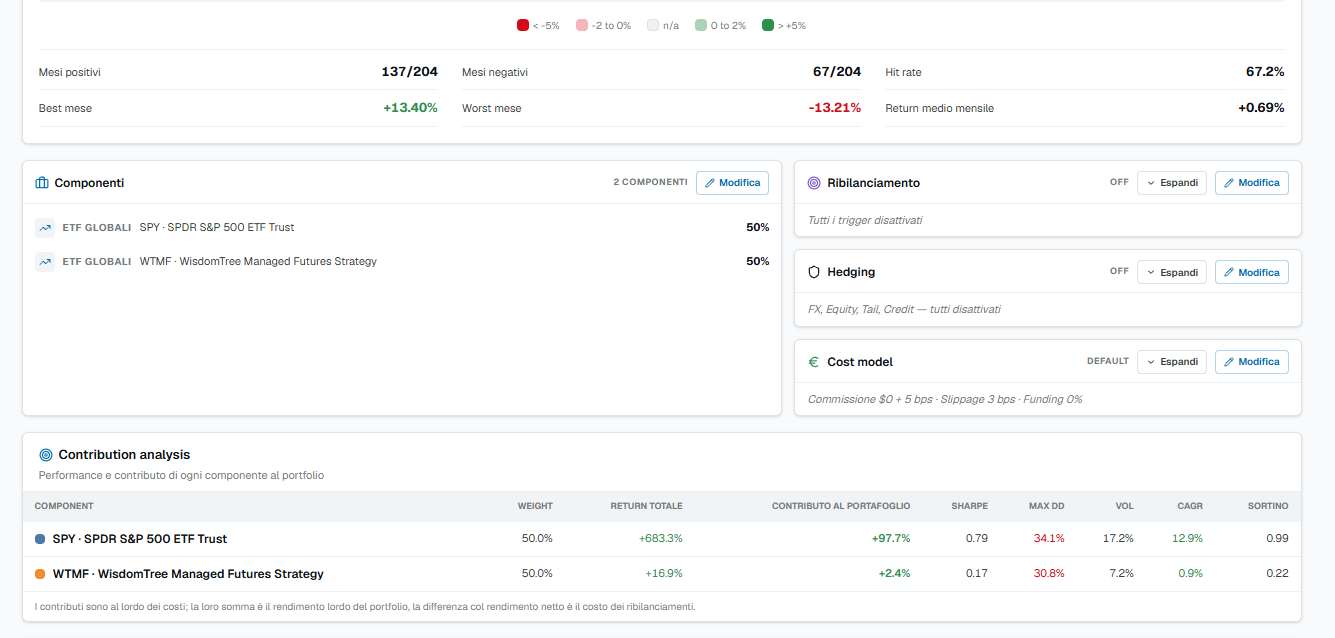The image size is (1335, 638).
Task: Select the dark green '> +5%' legend swatch
Action: pyautogui.click(x=768, y=25)
